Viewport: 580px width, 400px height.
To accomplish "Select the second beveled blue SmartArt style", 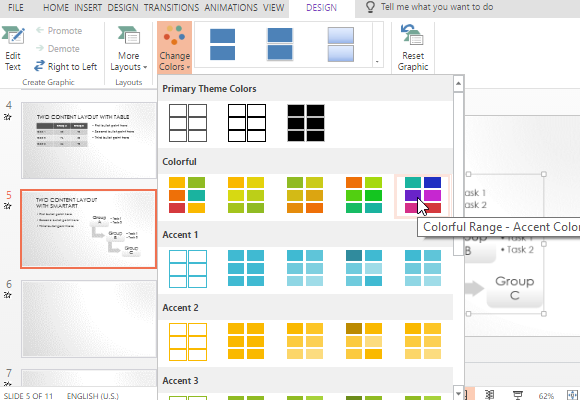I will (280, 44).
